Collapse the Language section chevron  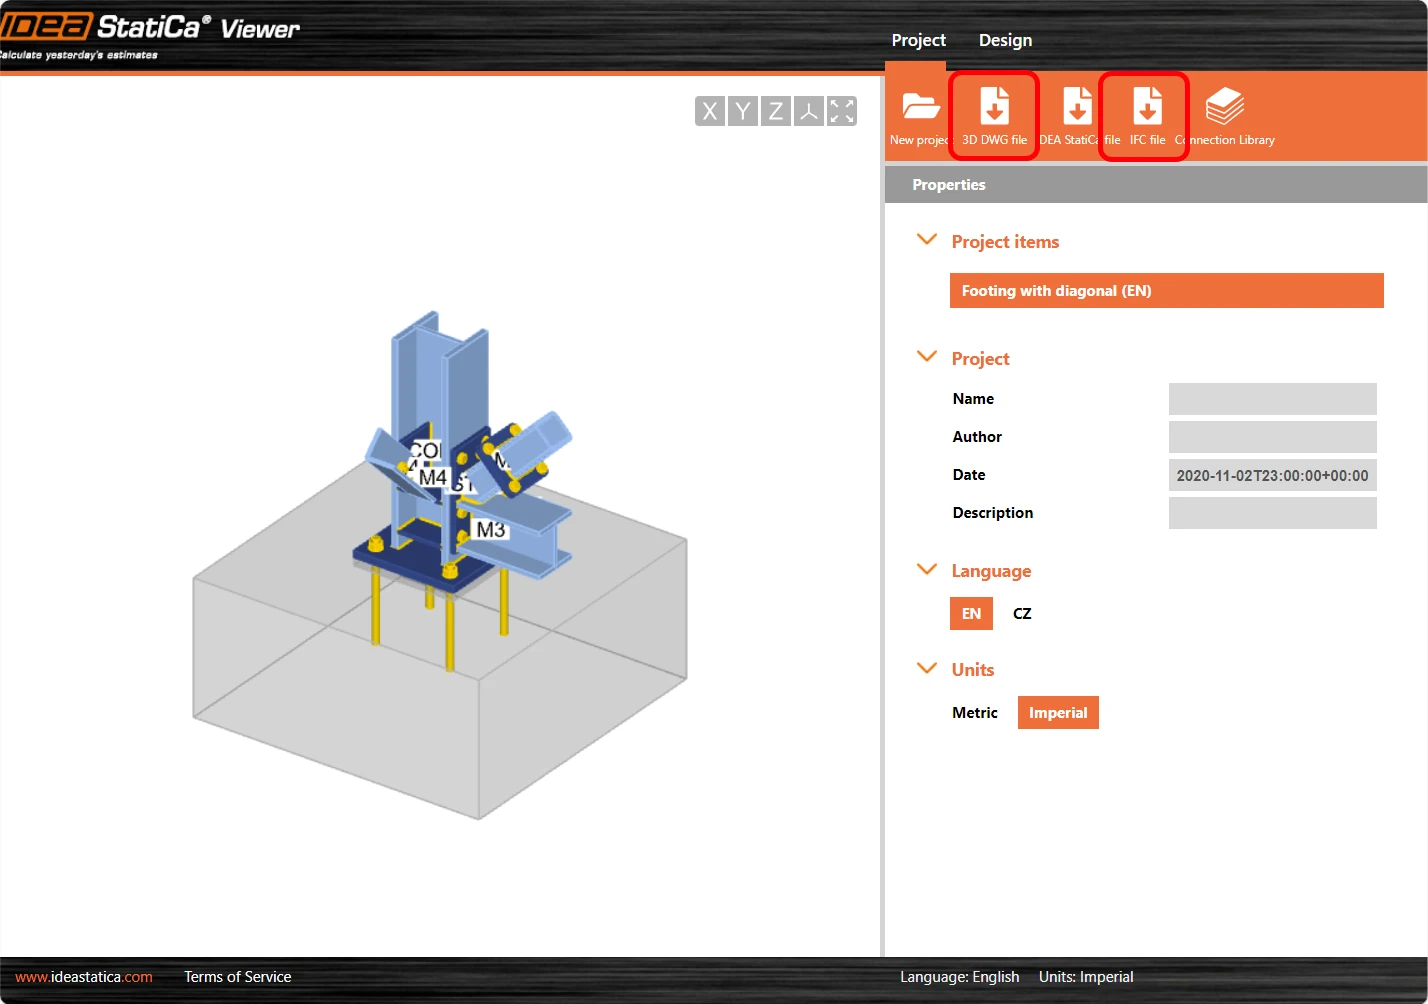click(x=927, y=569)
